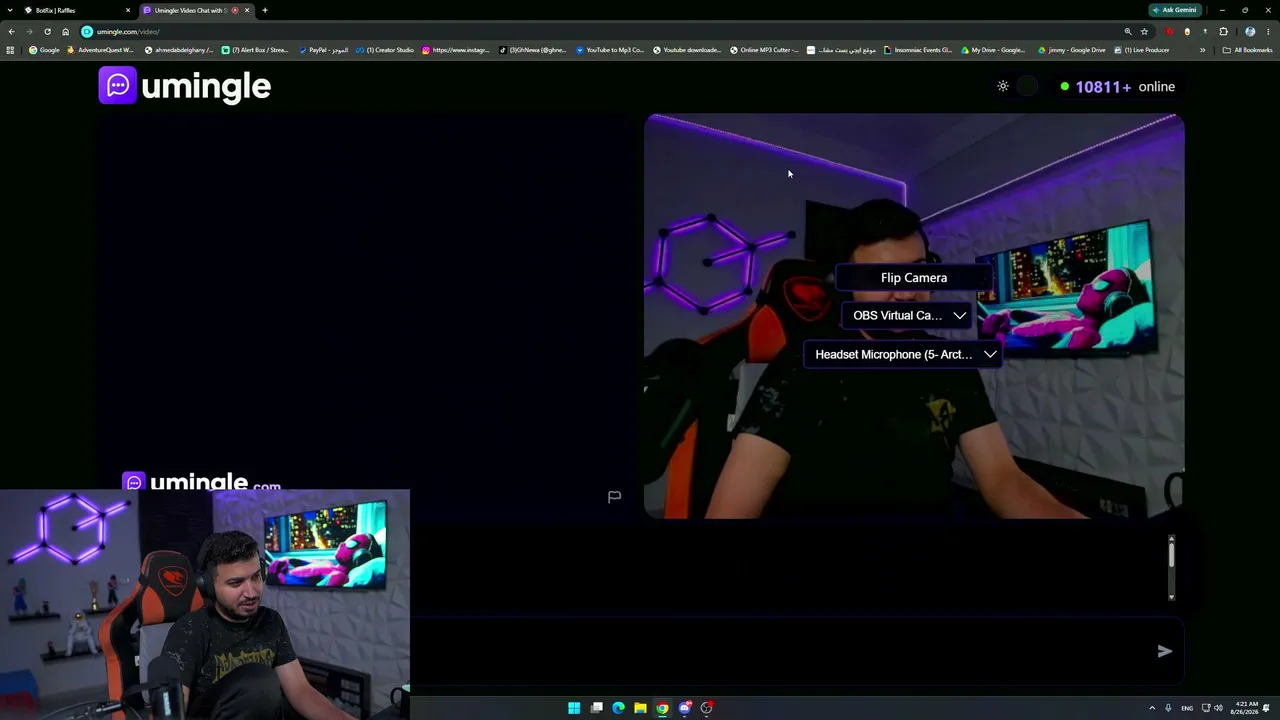Screen dimensions: 1280x720
Task: Open the Chrome three-dot menu
Action: [x=1268, y=31]
